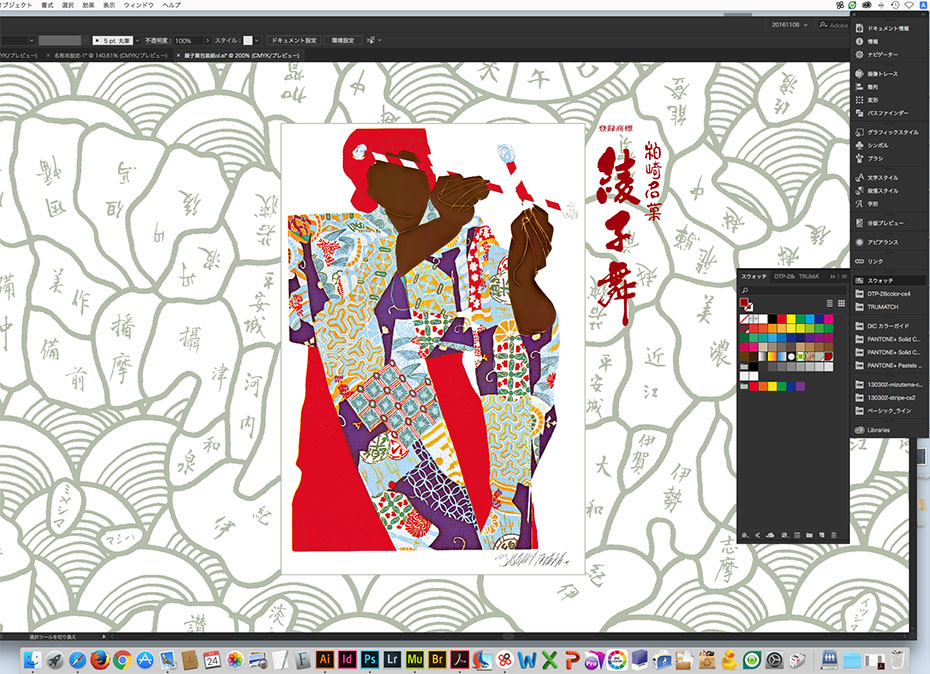Expand the opacity value arrow
Image resolution: width=930 pixels, height=674 pixels.
205,40
